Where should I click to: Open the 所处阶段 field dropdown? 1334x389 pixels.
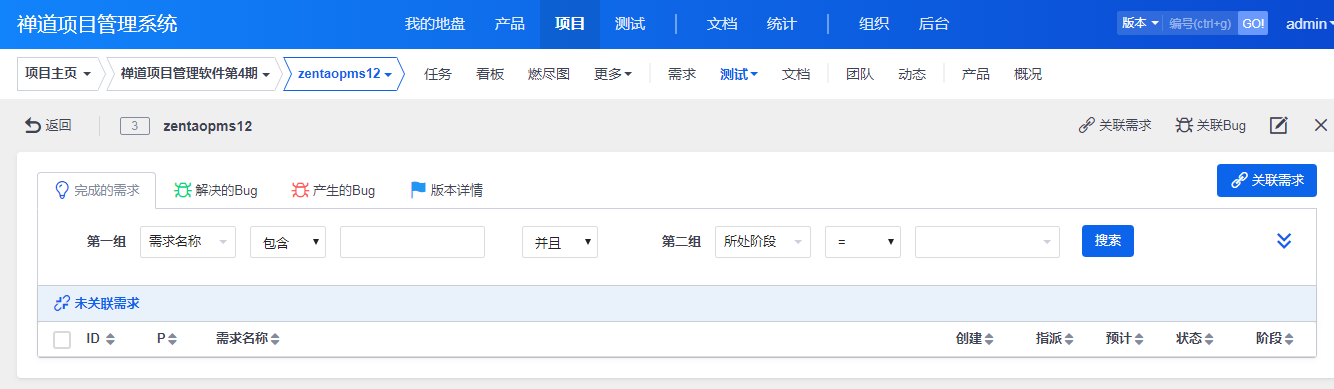[x=763, y=241]
